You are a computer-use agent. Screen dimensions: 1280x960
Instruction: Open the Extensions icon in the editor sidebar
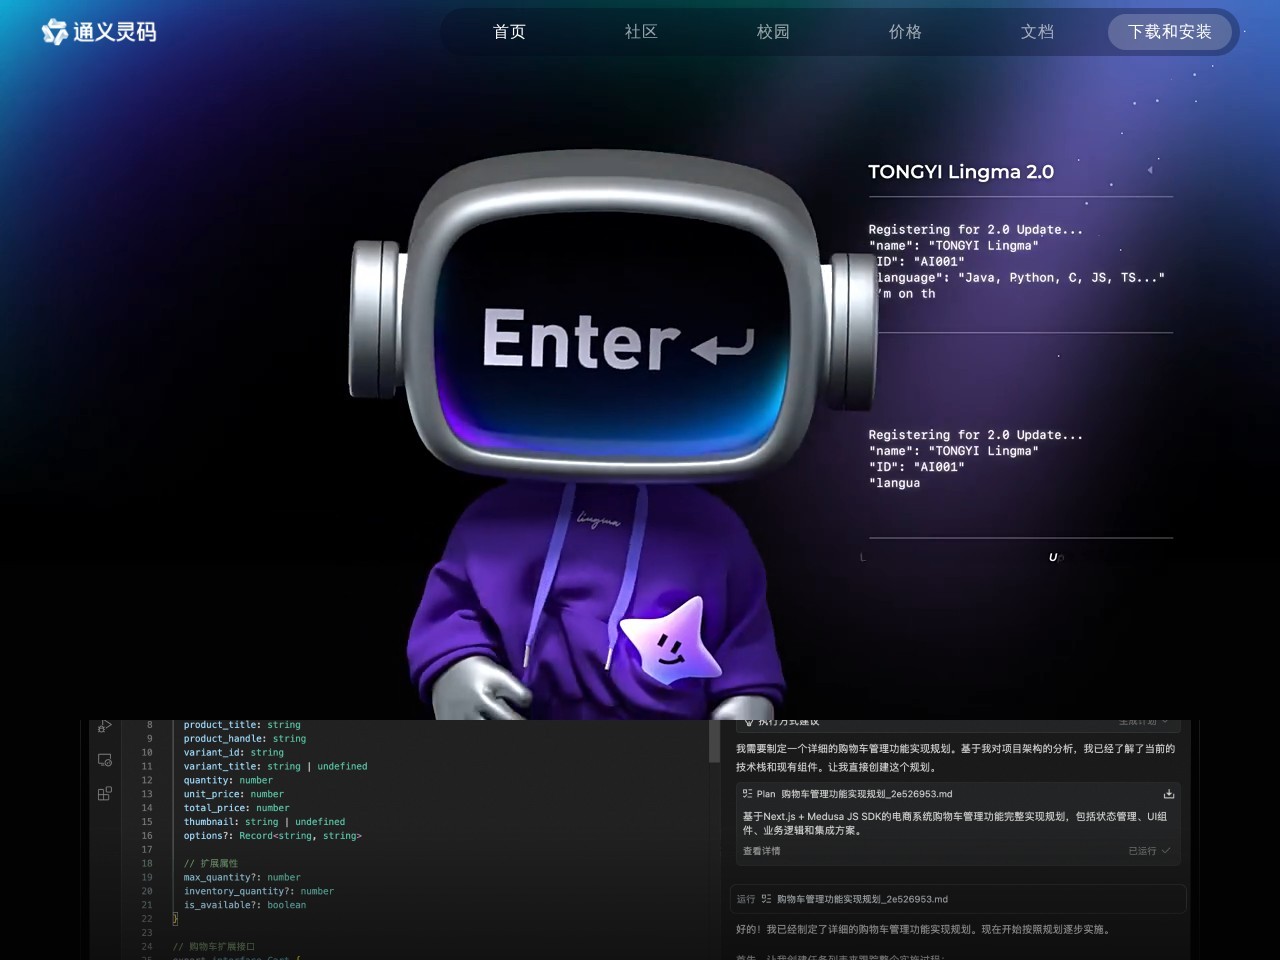tap(105, 794)
